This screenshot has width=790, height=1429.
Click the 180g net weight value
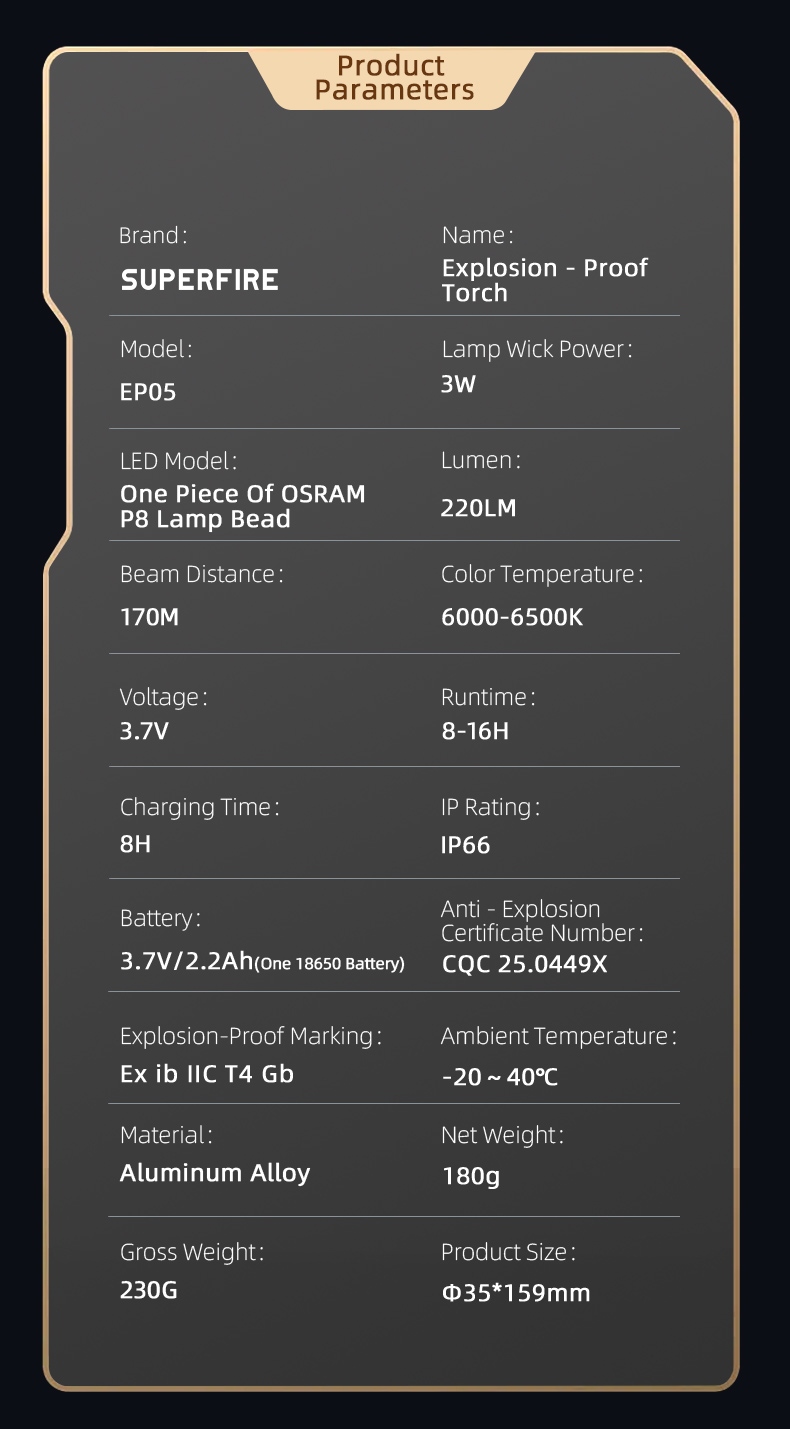point(471,1176)
